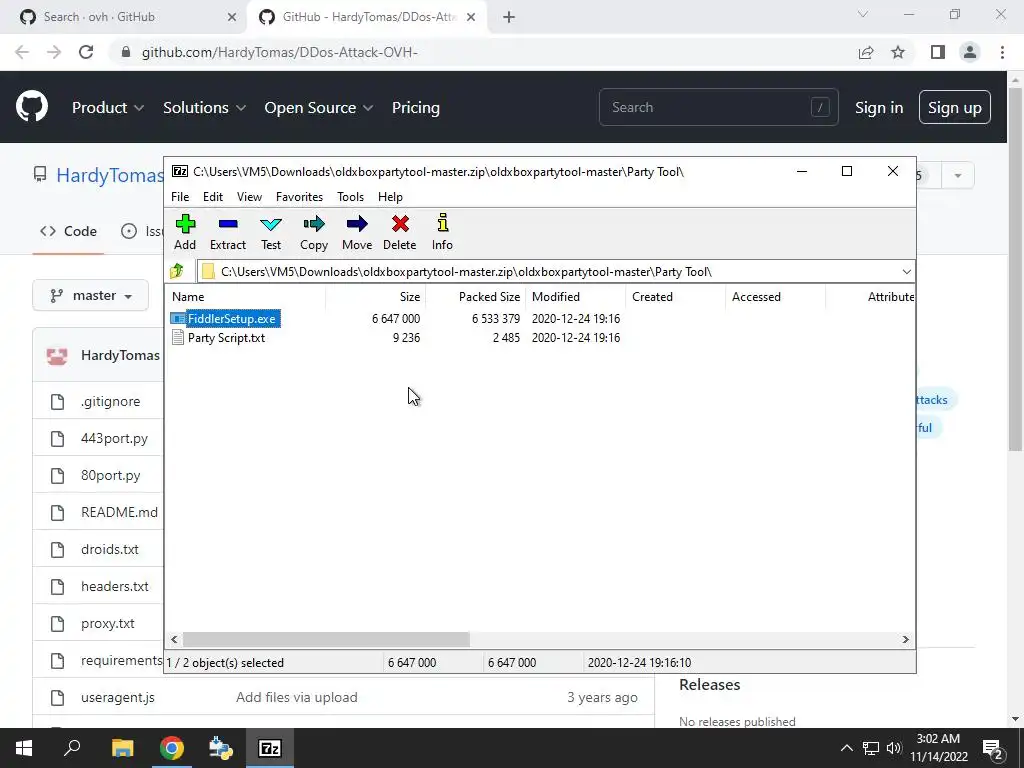Click the Copy toolbar icon in 7-Zip
The image size is (1024, 768).
pos(313,232)
